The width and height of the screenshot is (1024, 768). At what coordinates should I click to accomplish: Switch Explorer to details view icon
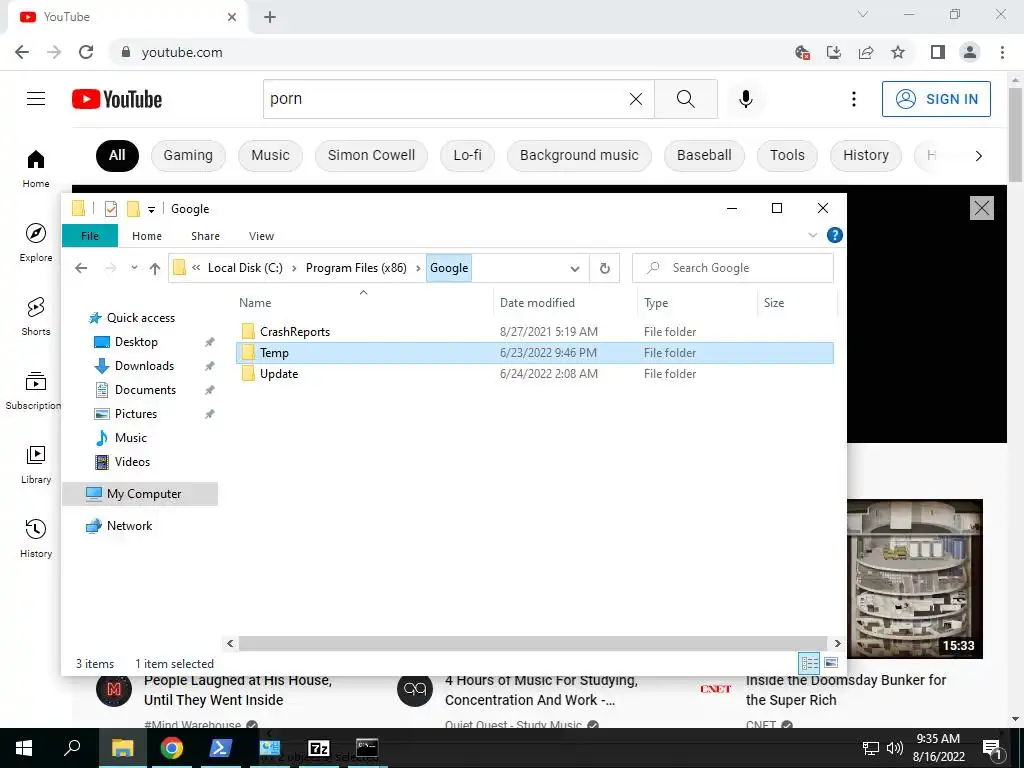click(810, 664)
